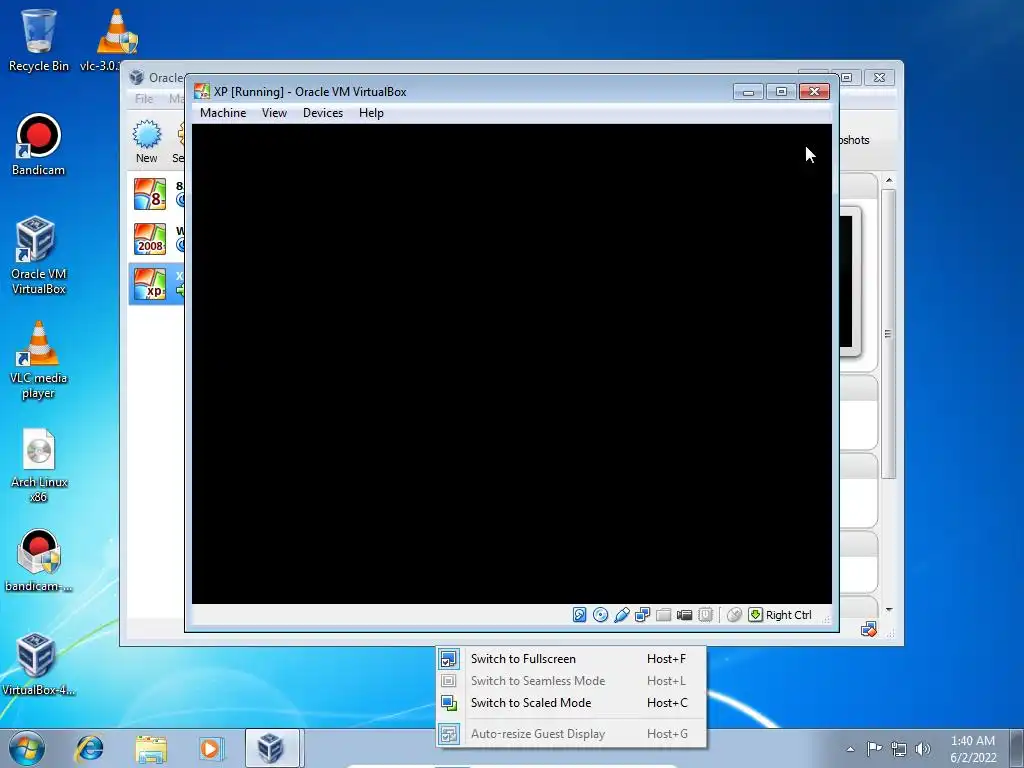Select the Arch Linux x86 disc image icon
Screen dimensions: 1024x768
39,465
